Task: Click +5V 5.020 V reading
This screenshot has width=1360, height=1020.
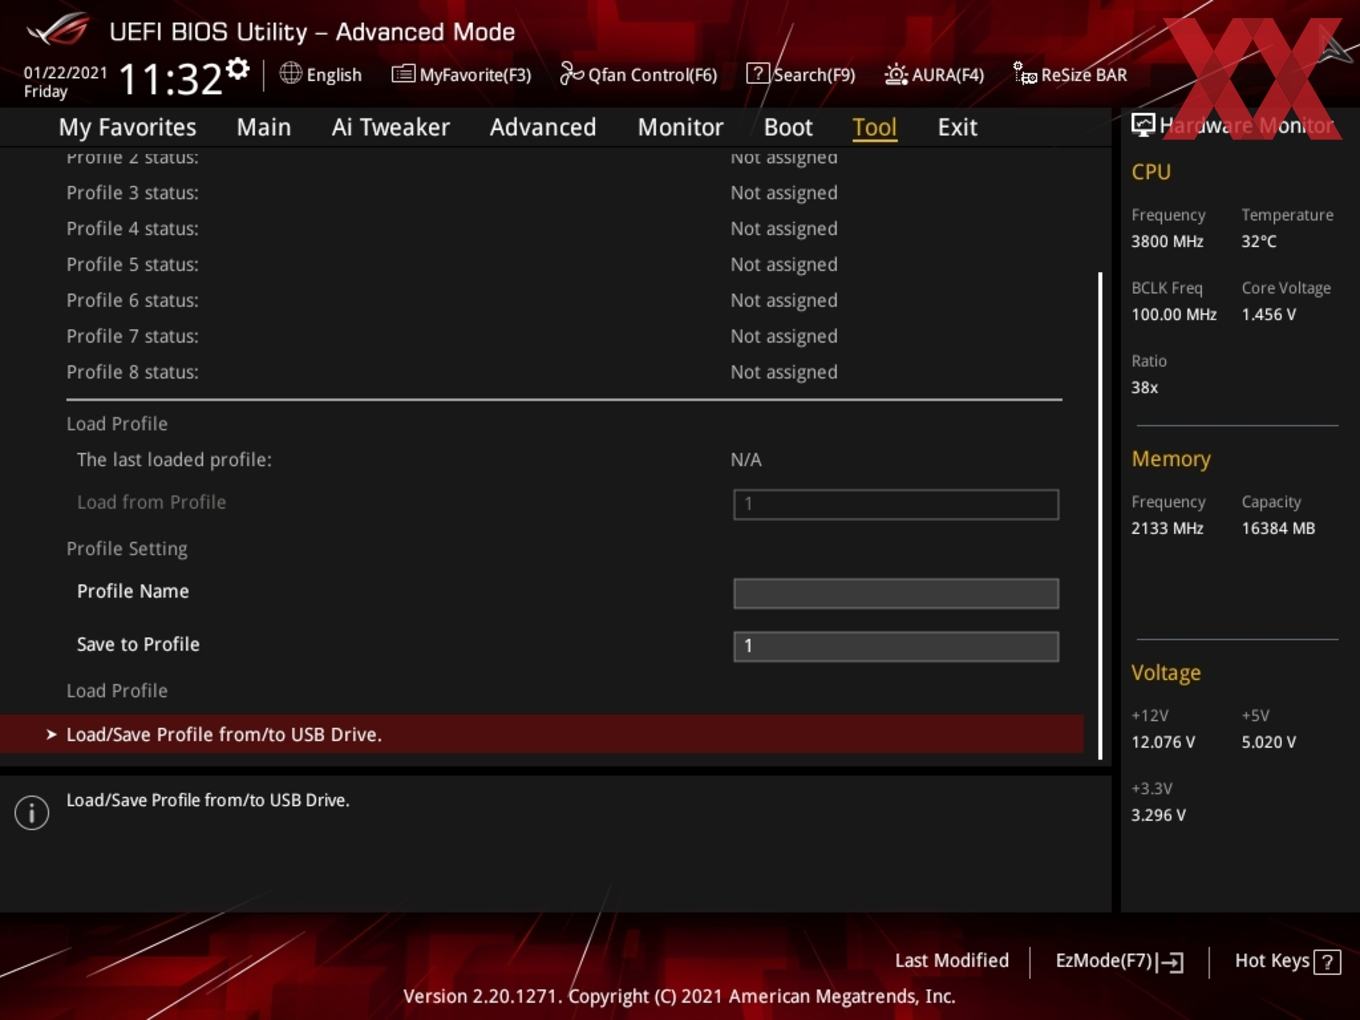Action: click(1268, 742)
